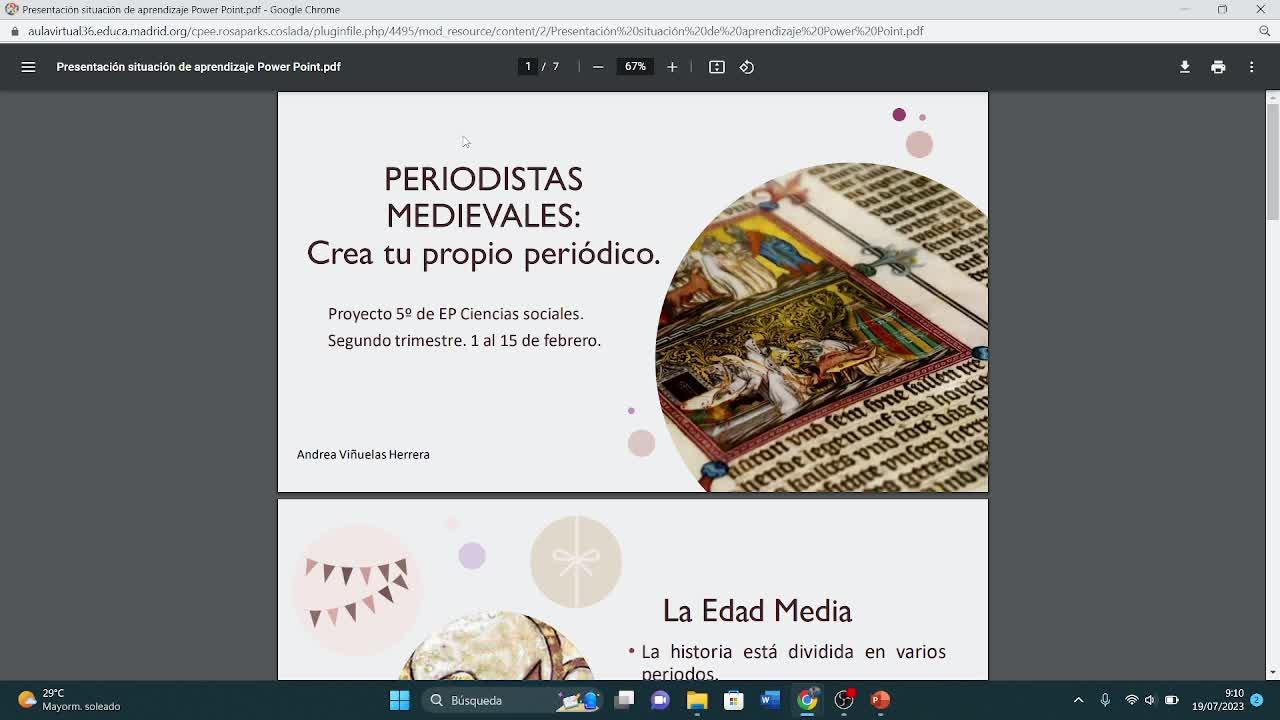Rotate the PDF counterclockwise
Viewport: 1280px width, 720px height.
point(747,67)
